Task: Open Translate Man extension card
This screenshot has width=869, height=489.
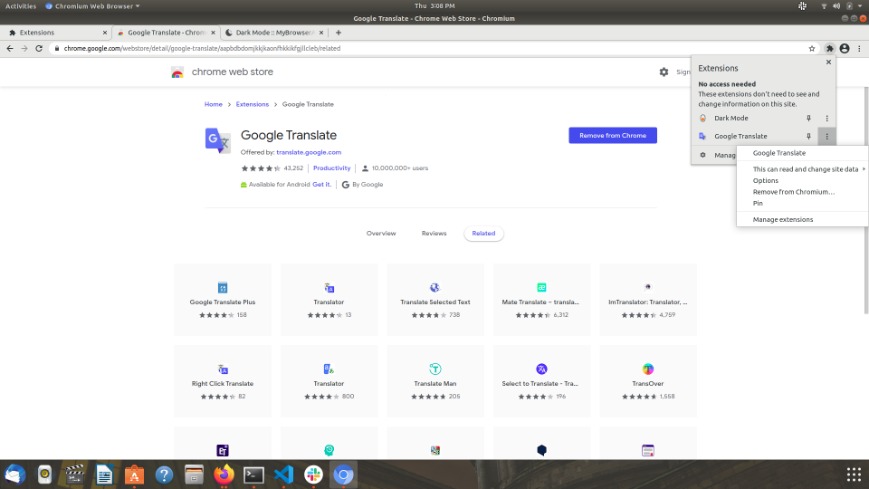Action: [x=435, y=381]
